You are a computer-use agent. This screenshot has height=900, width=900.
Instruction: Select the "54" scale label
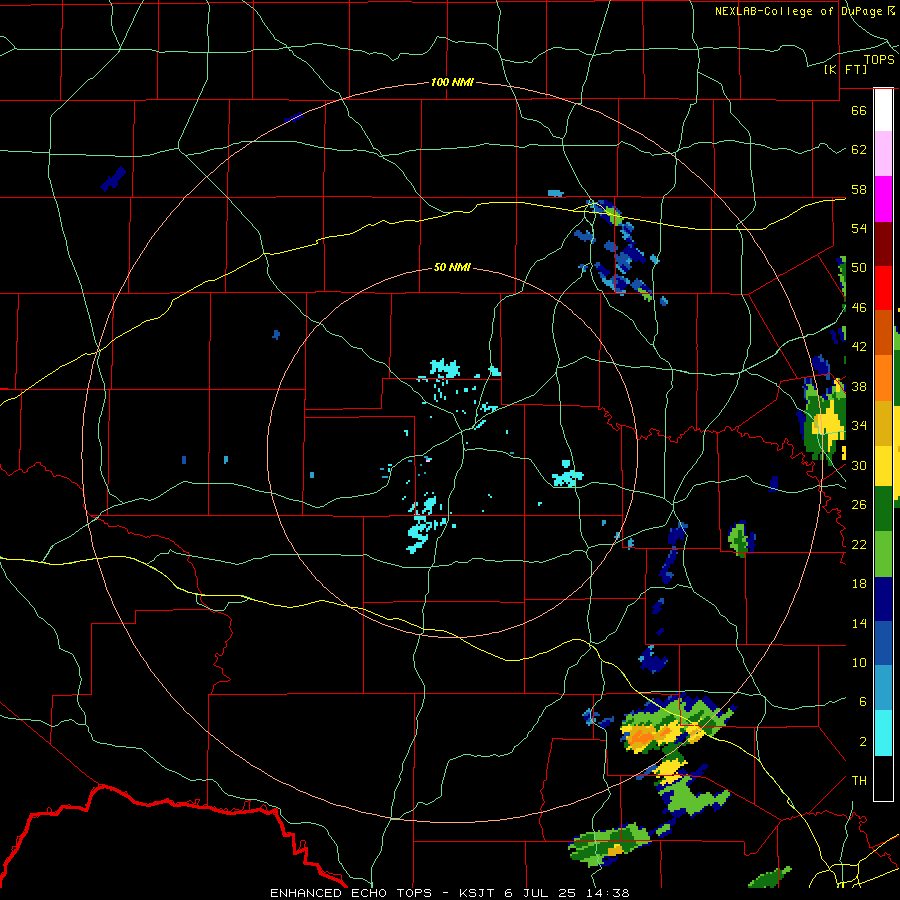(x=859, y=229)
